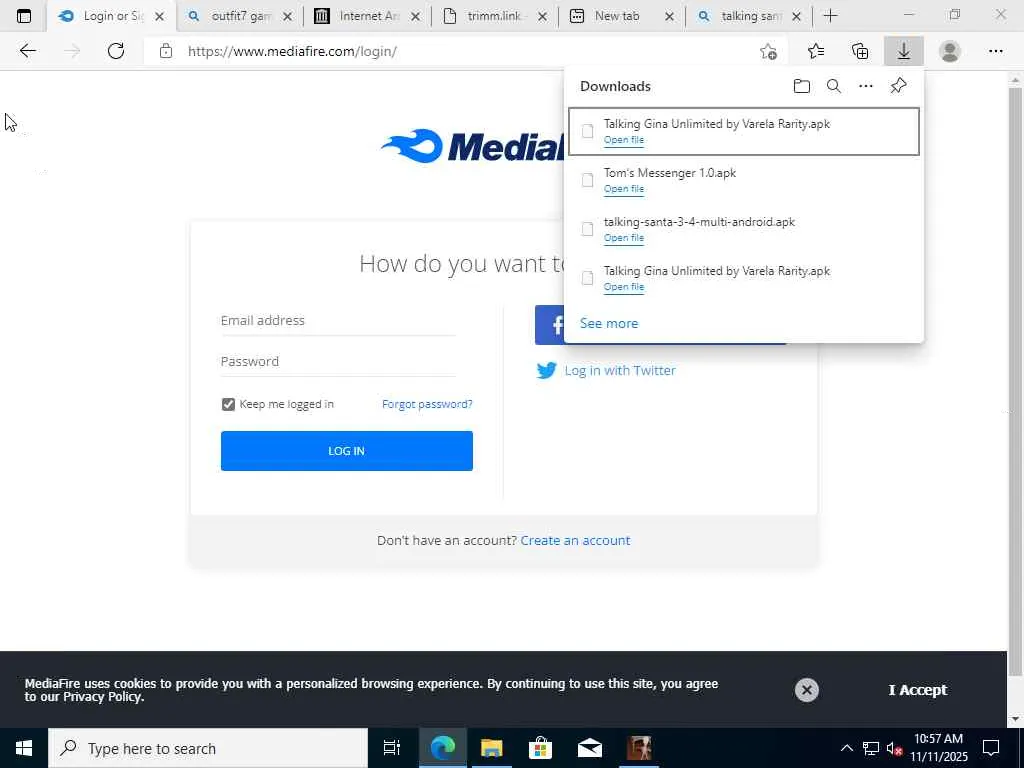Go back to the previous page
Image resolution: width=1024 pixels, height=768 pixels.
pyautogui.click(x=27, y=51)
